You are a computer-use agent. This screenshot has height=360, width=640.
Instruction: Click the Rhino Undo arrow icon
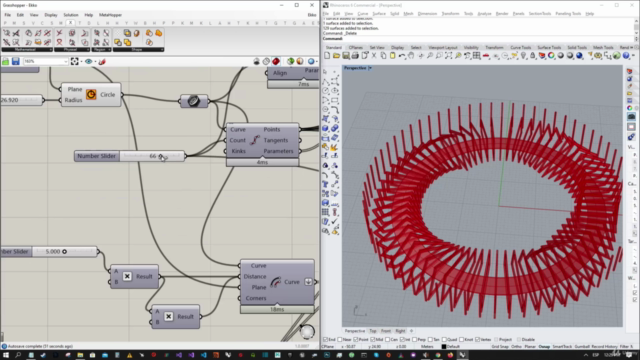point(402,56)
